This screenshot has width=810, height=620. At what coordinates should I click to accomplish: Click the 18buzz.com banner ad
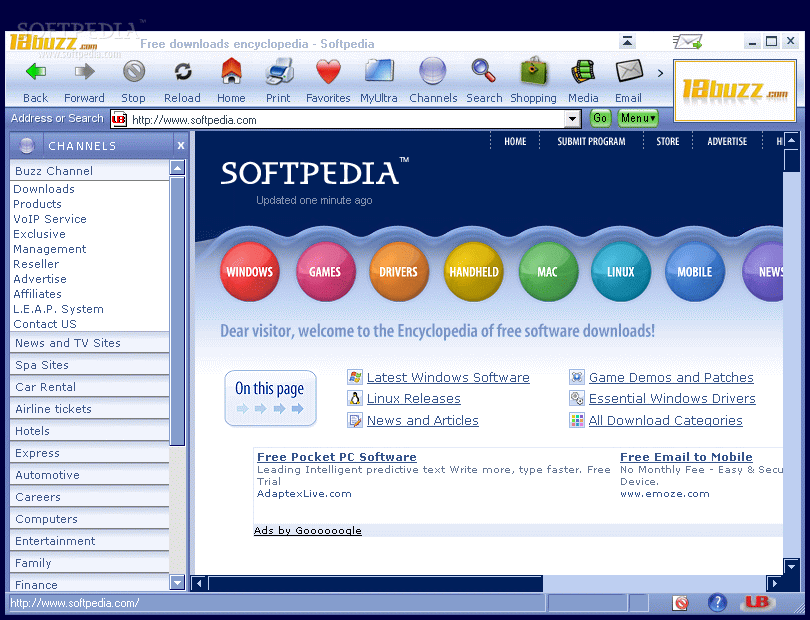point(735,90)
